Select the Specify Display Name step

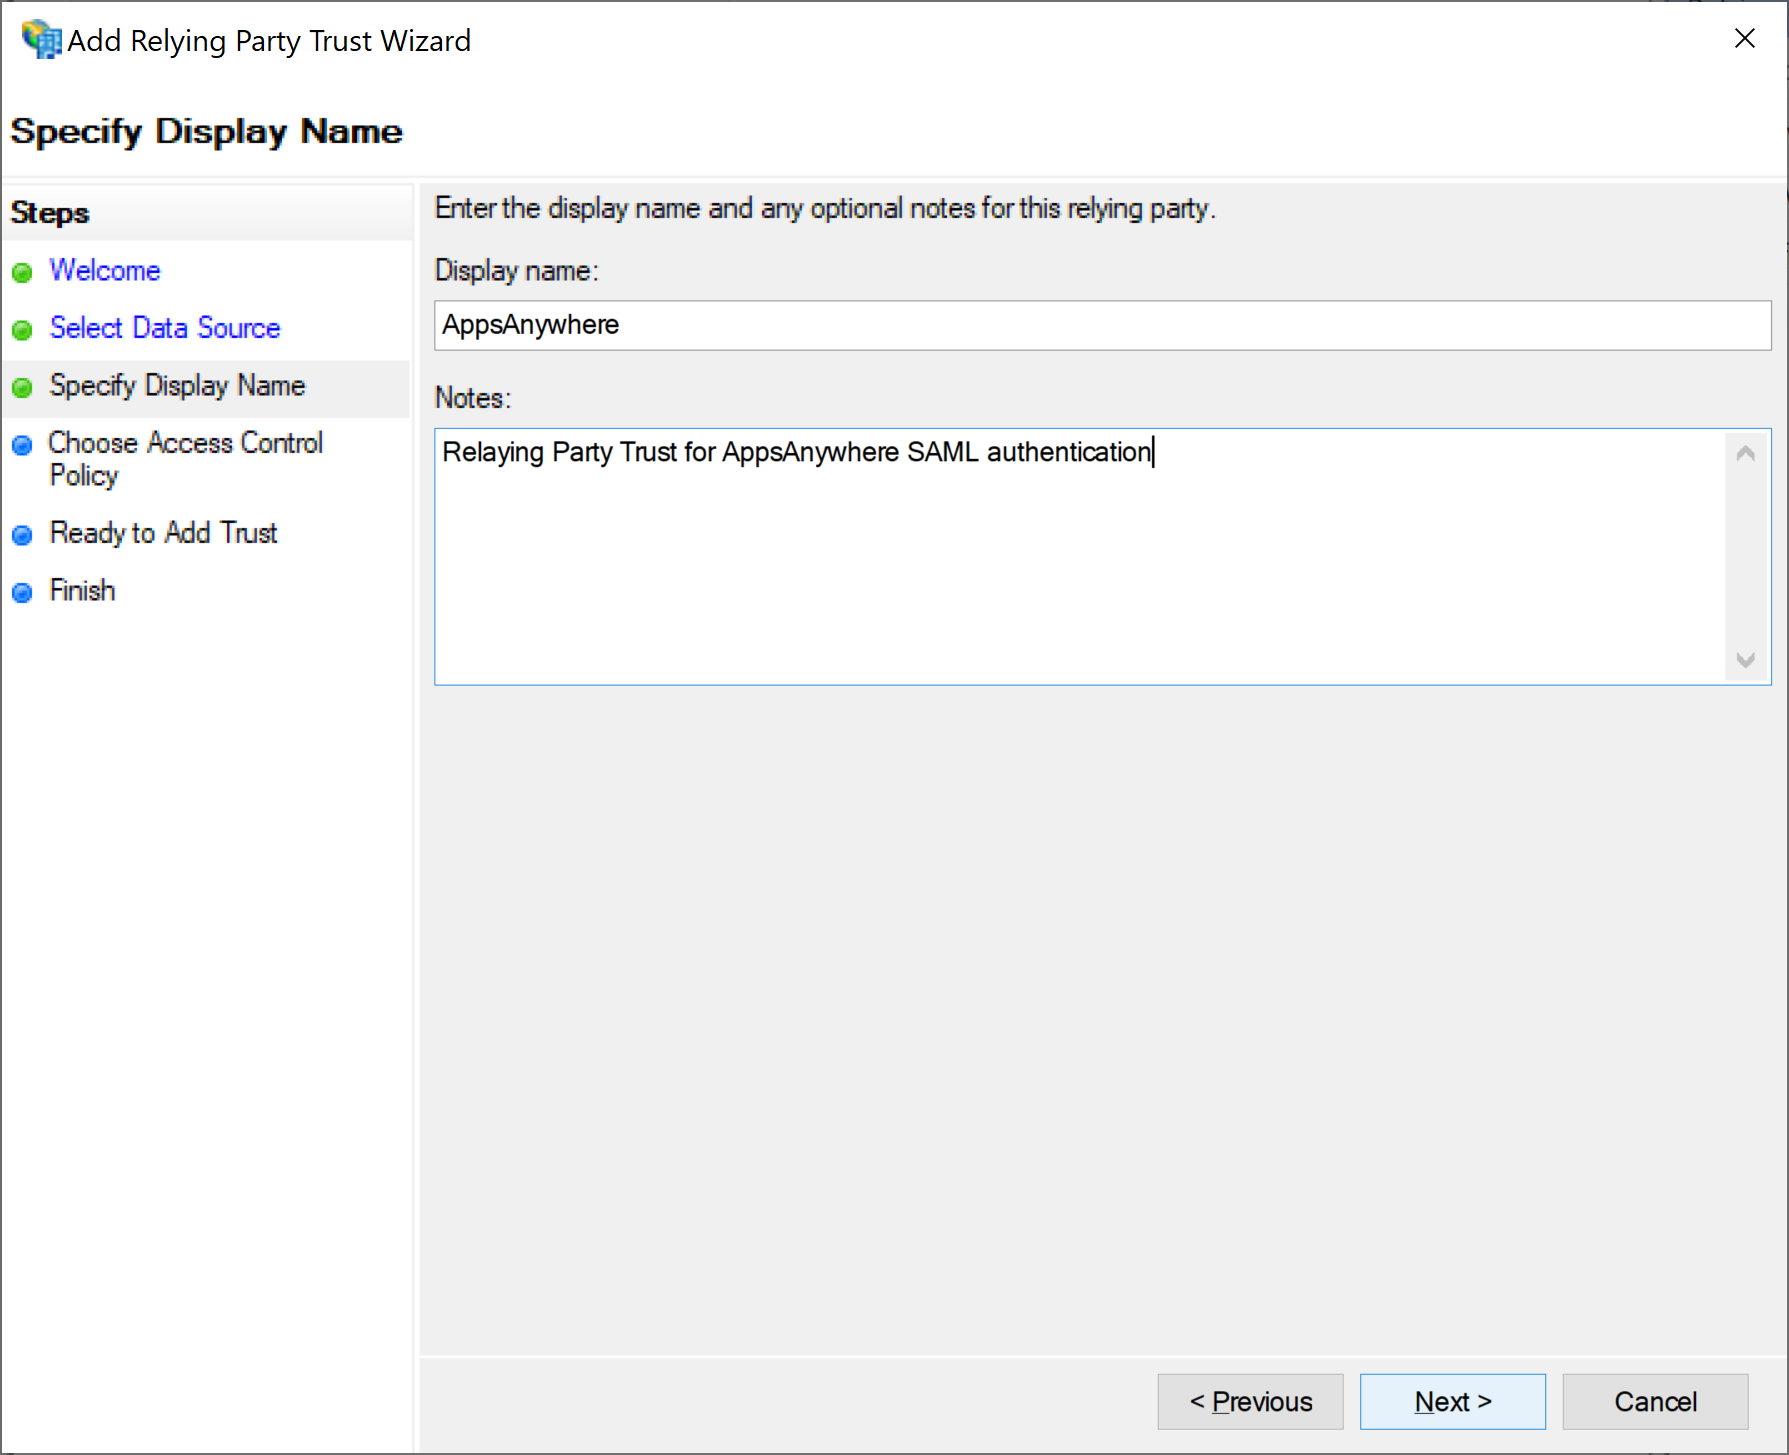177,386
